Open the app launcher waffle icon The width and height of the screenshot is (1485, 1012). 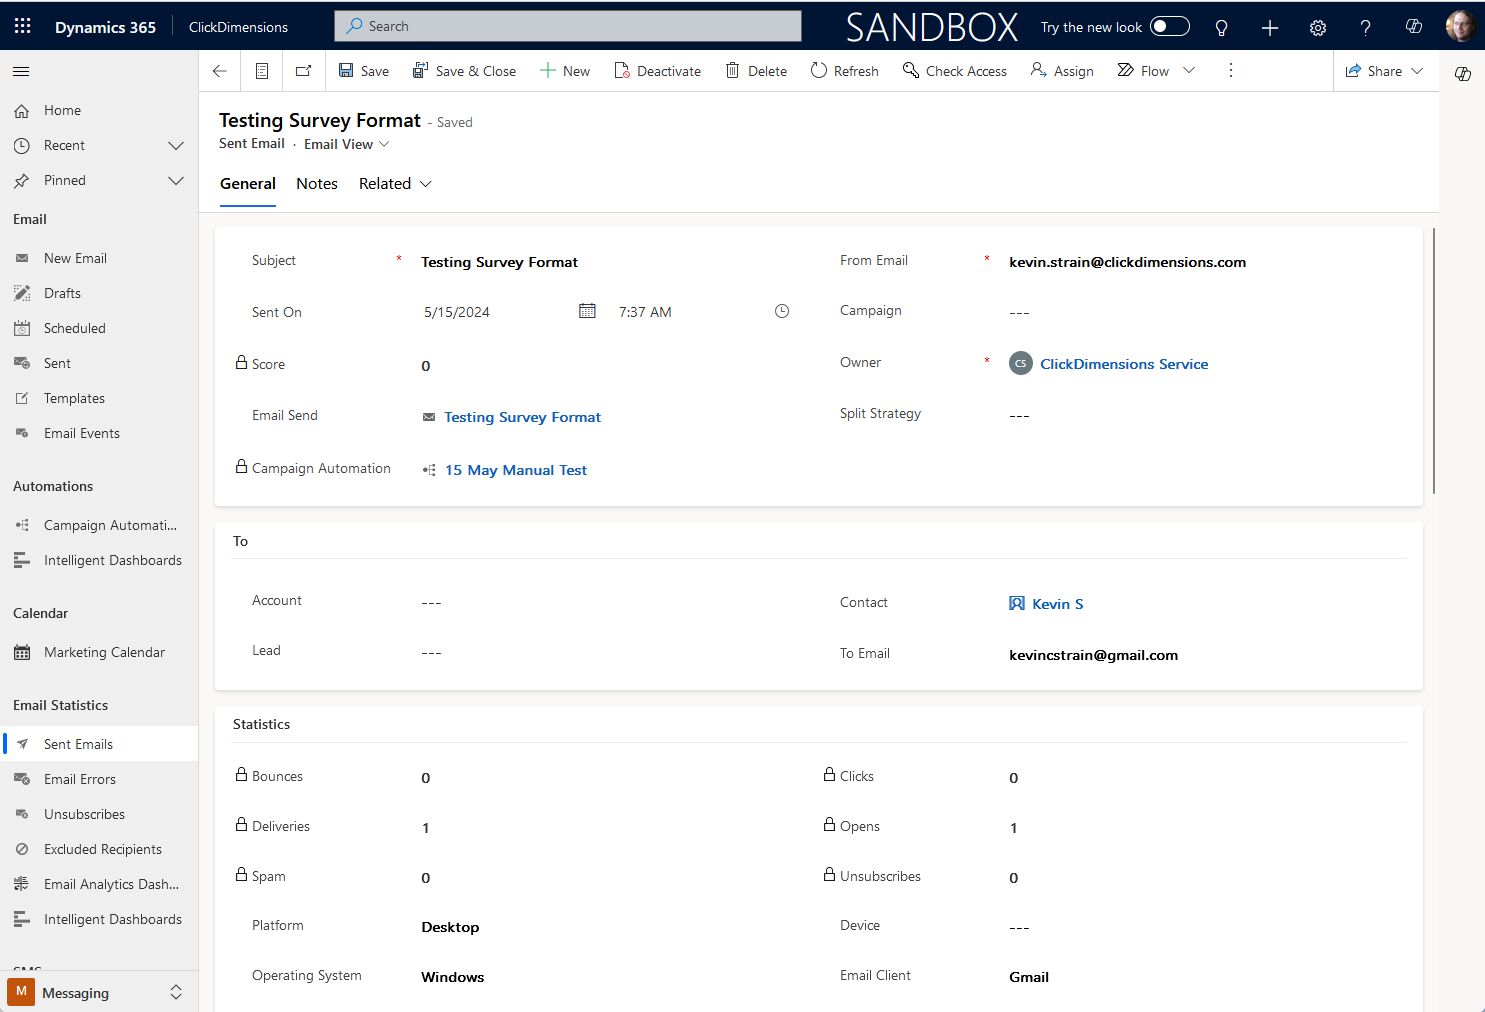[22, 26]
